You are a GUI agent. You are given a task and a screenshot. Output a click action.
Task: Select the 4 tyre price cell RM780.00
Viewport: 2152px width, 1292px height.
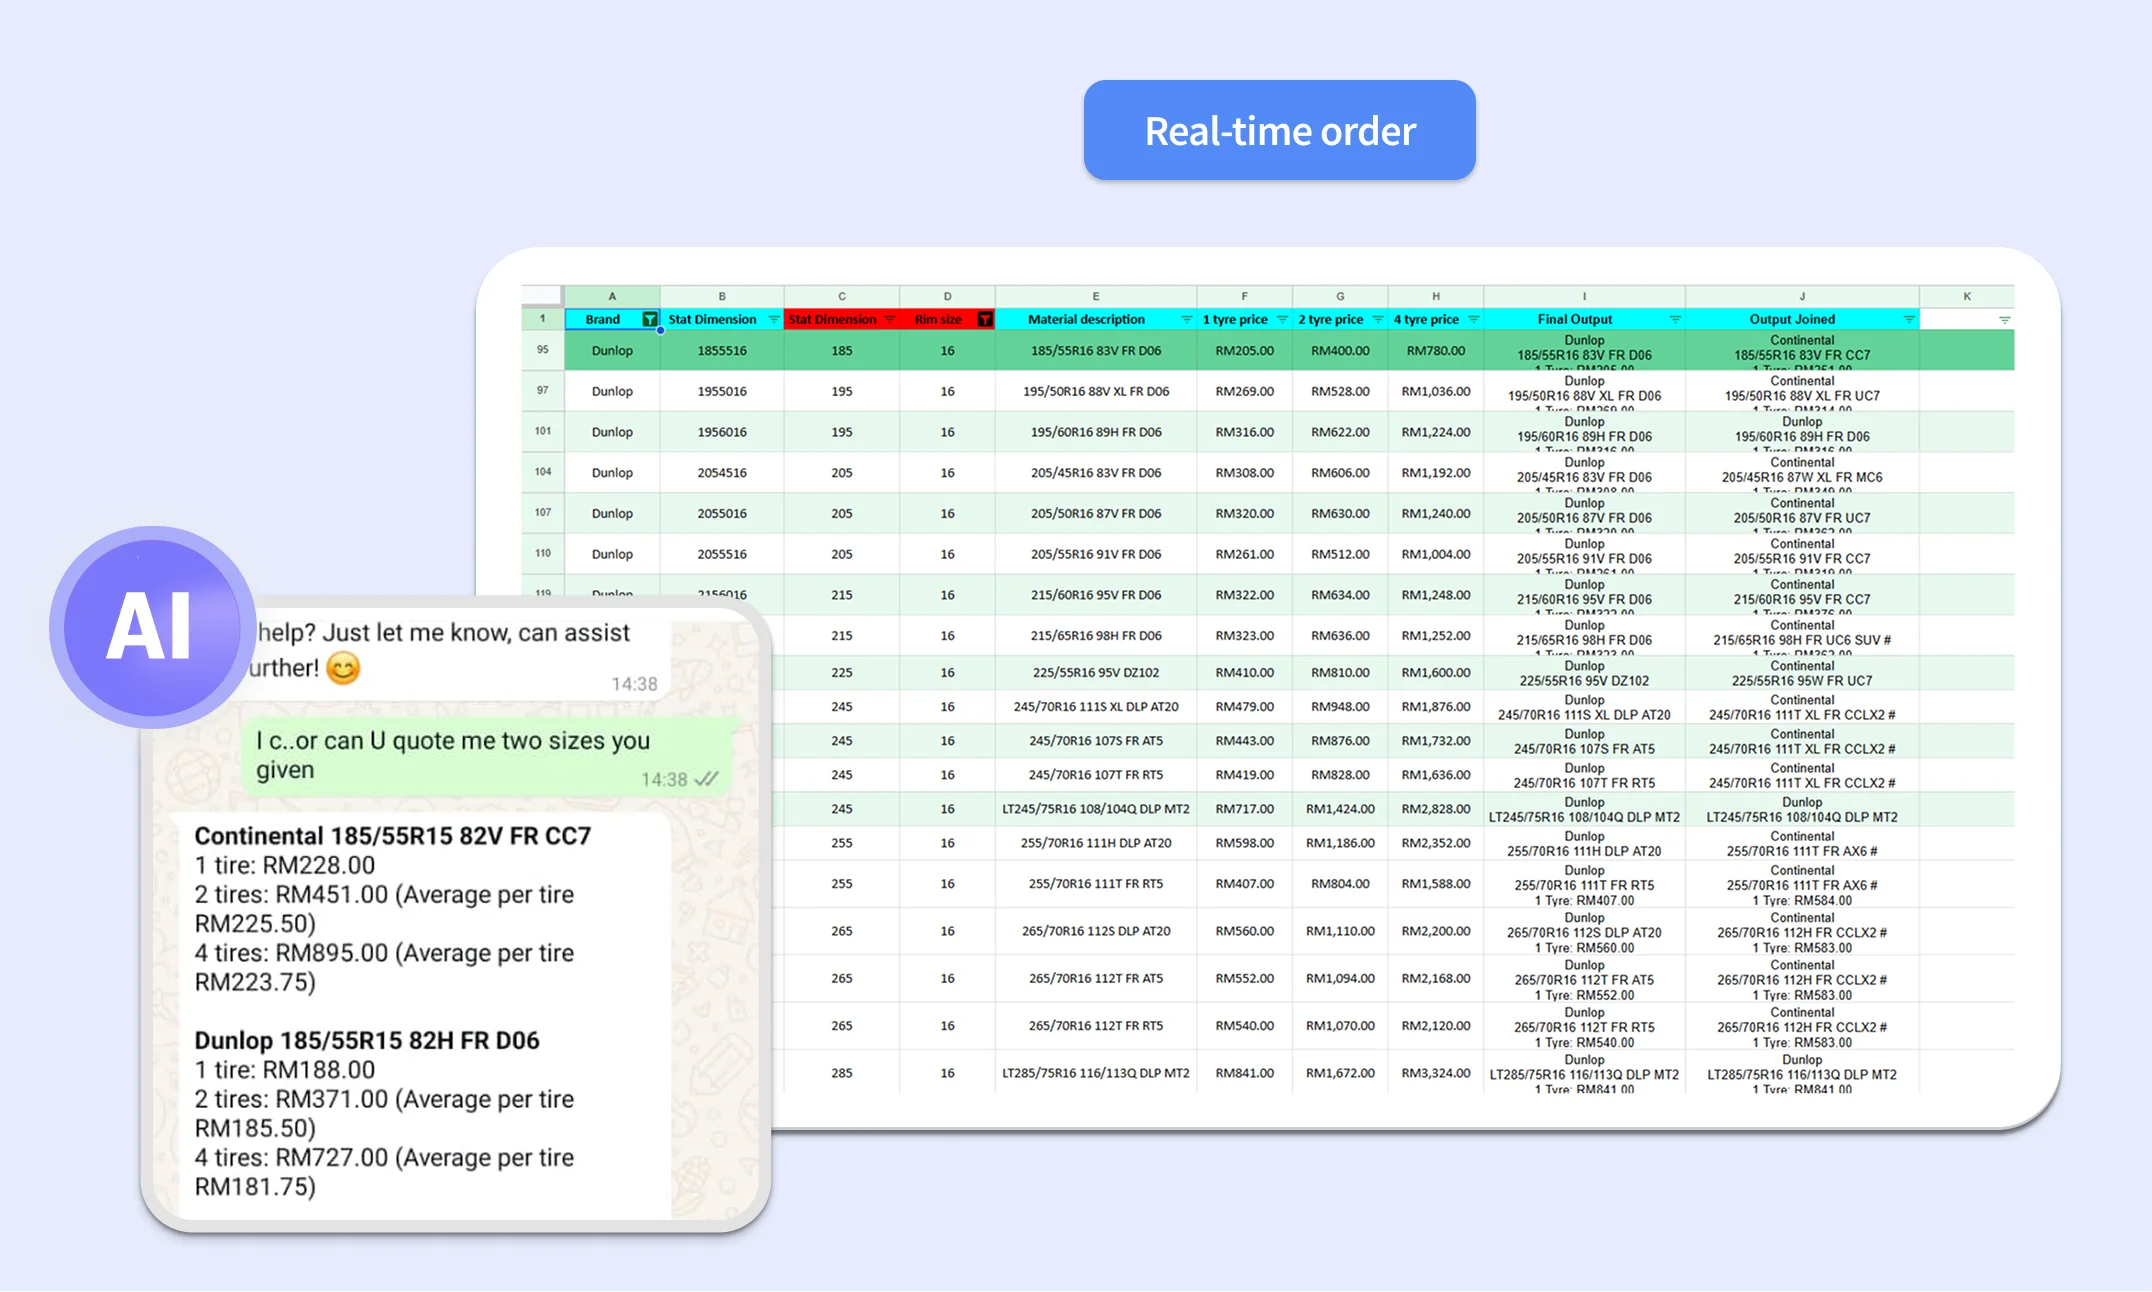pos(1436,351)
